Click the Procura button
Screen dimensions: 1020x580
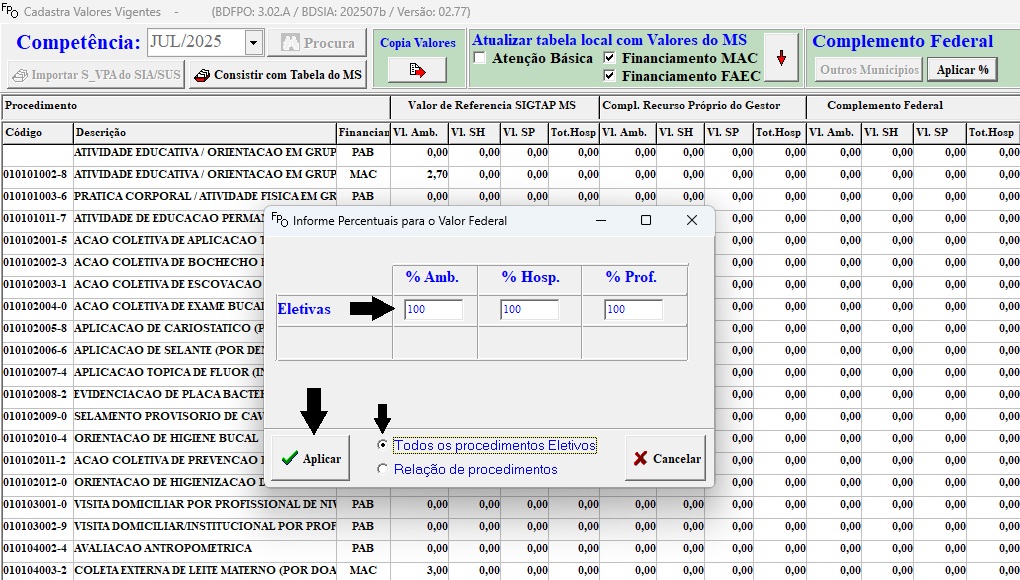(317, 43)
